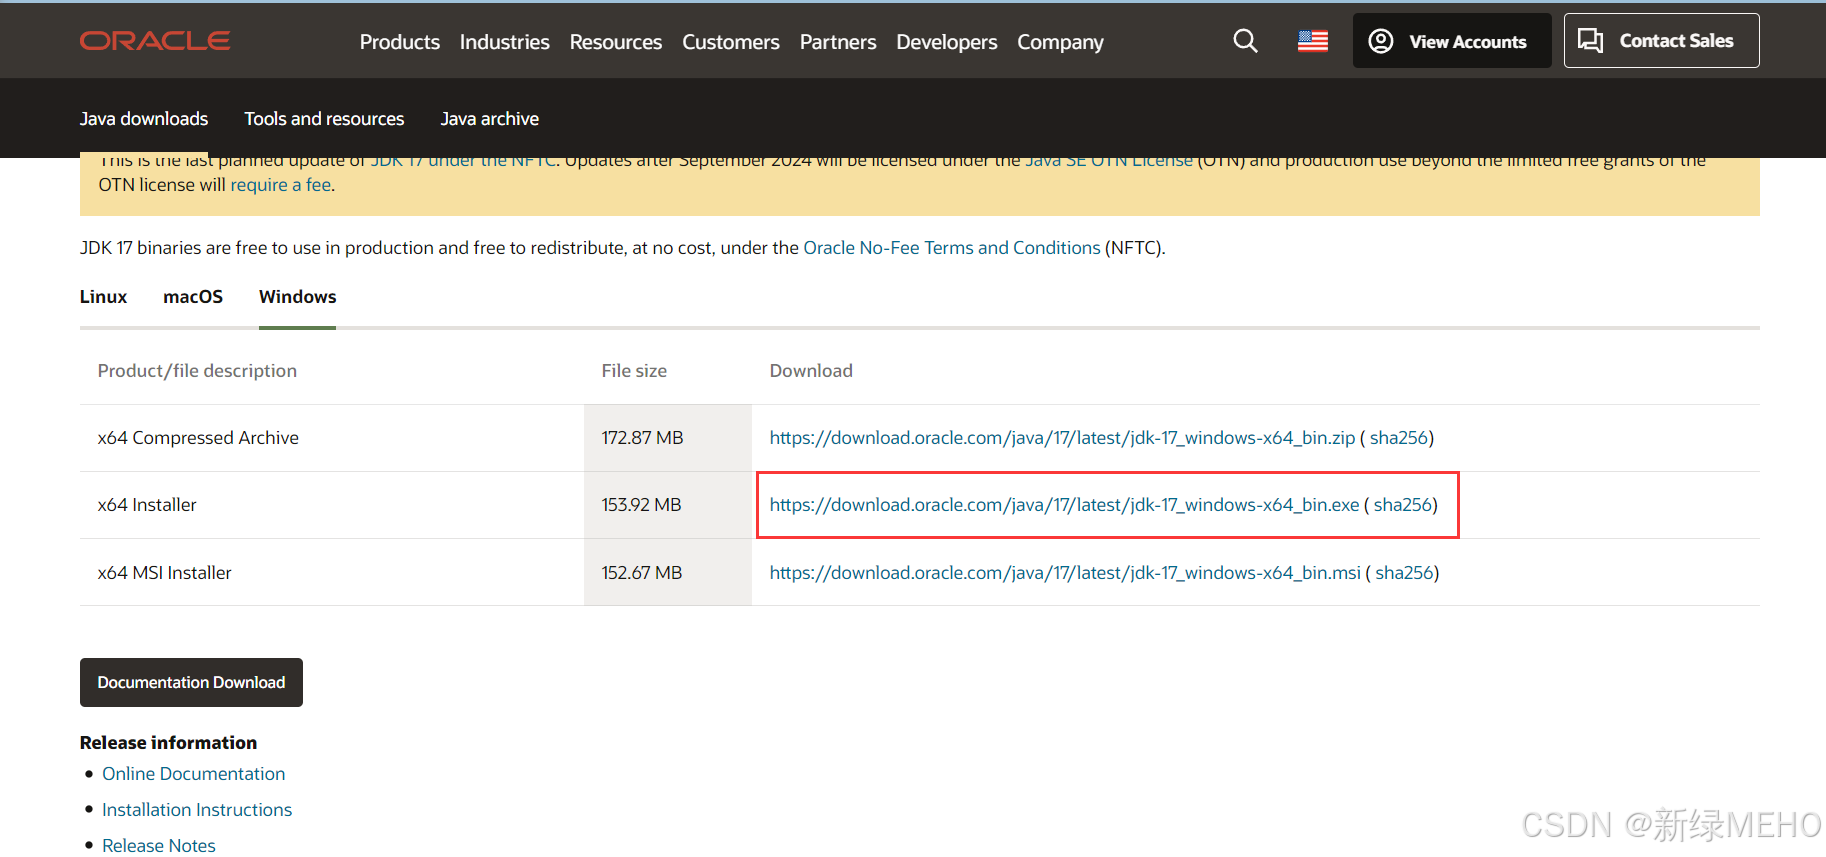The width and height of the screenshot is (1826, 857).
Task: Open the Products menu
Action: tap(399, 42)
